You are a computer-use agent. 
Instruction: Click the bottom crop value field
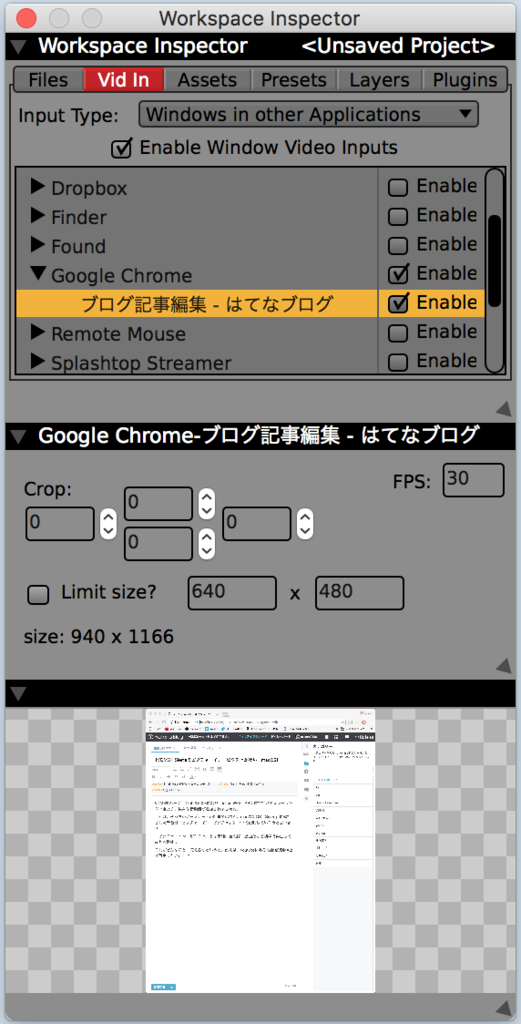[x=159, y=543]
